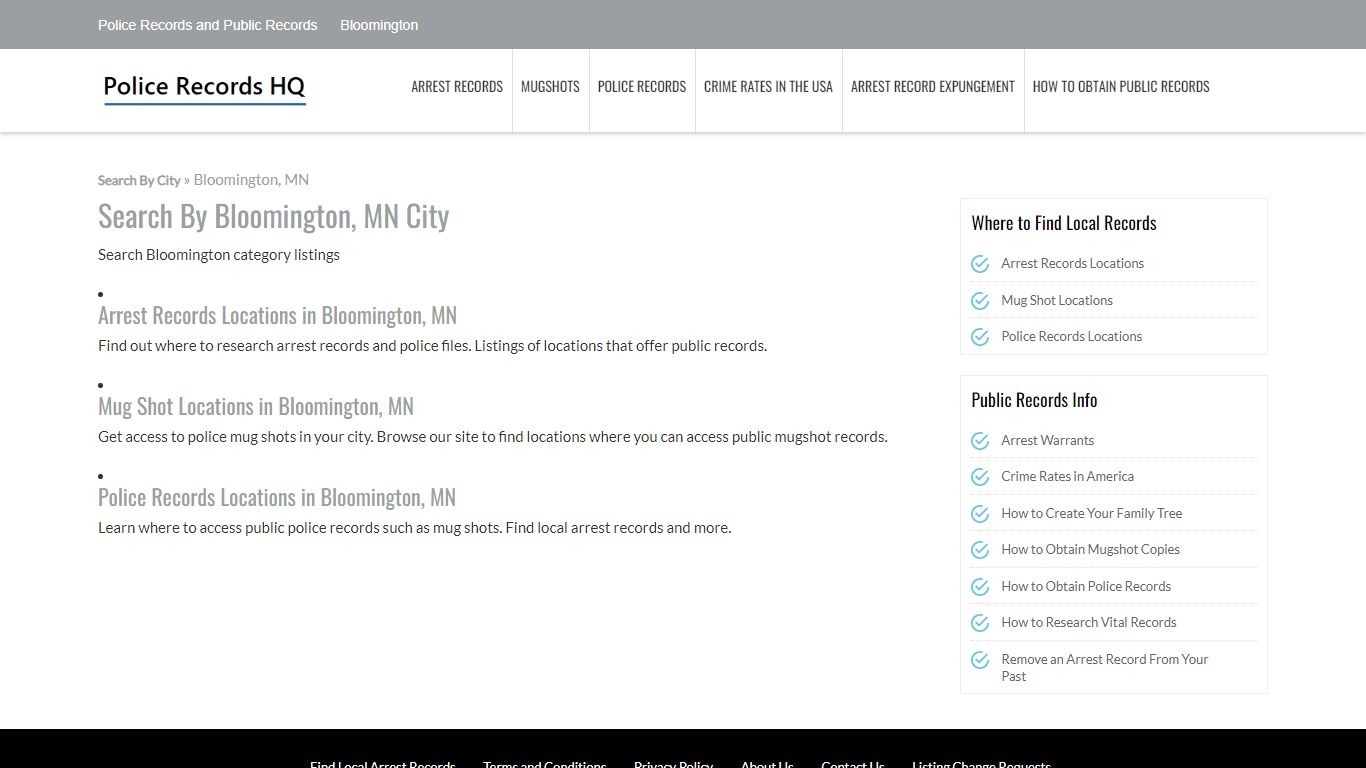Open sidebar Police Records Locations link

tap(1071, 337)
